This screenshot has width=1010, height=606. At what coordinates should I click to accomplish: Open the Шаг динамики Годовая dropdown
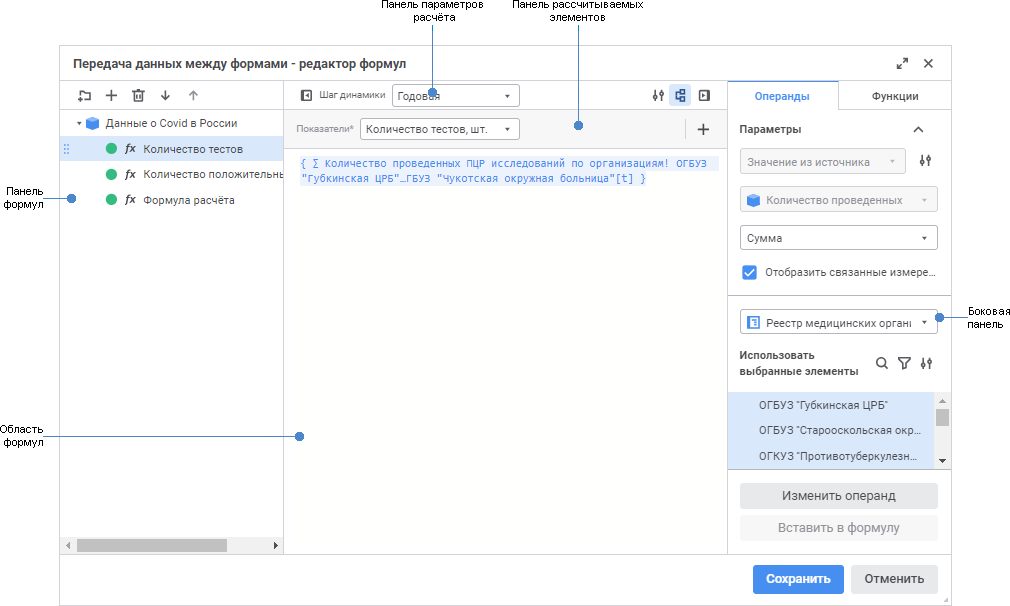pos(455,96)
